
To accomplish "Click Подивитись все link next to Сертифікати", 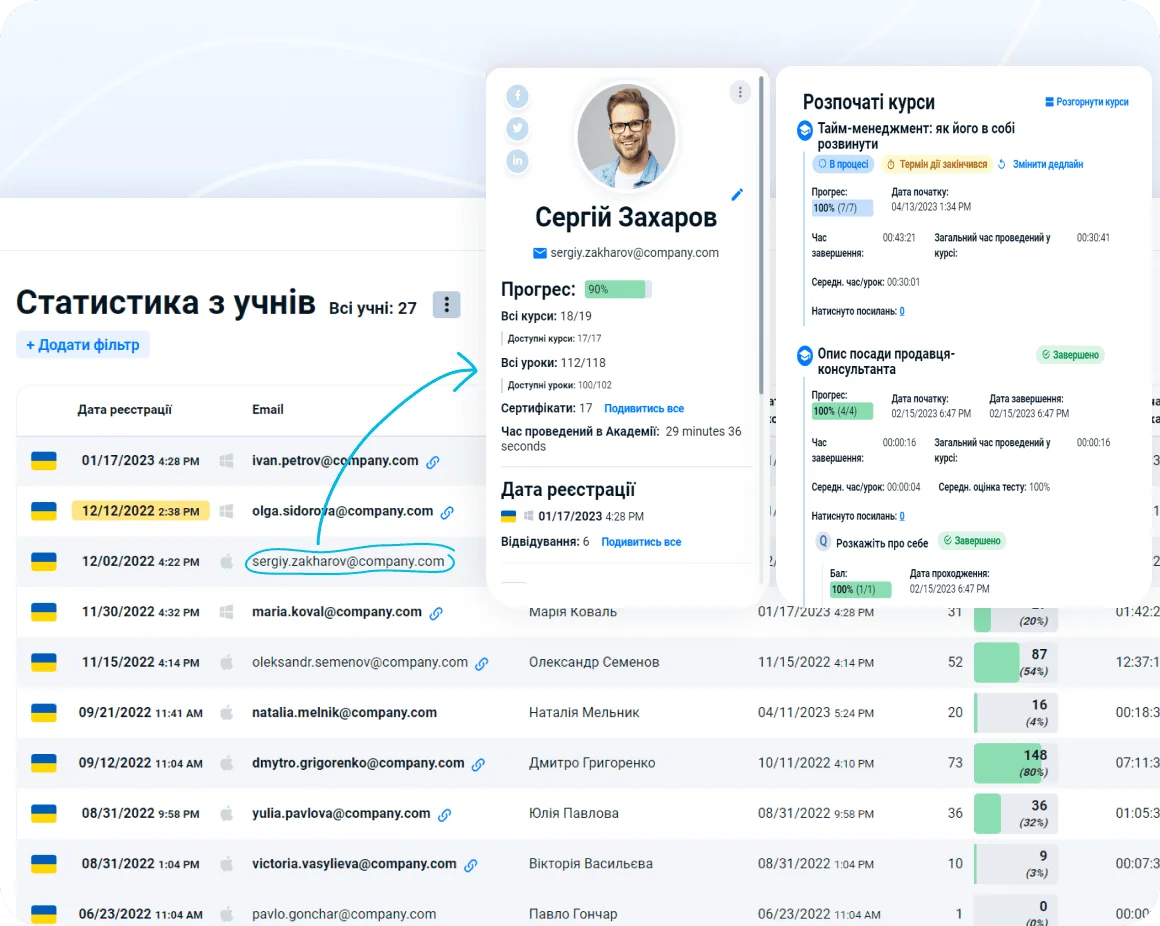I will pyautogui.click(x=644, y=408).
